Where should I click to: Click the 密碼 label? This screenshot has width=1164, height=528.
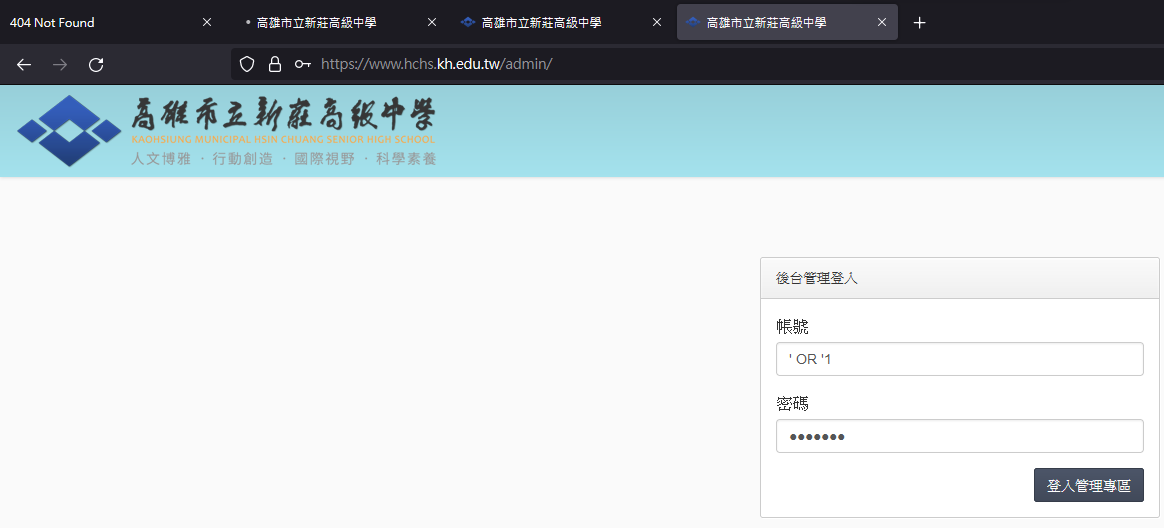pyautogui.click(x=792, y=403)
